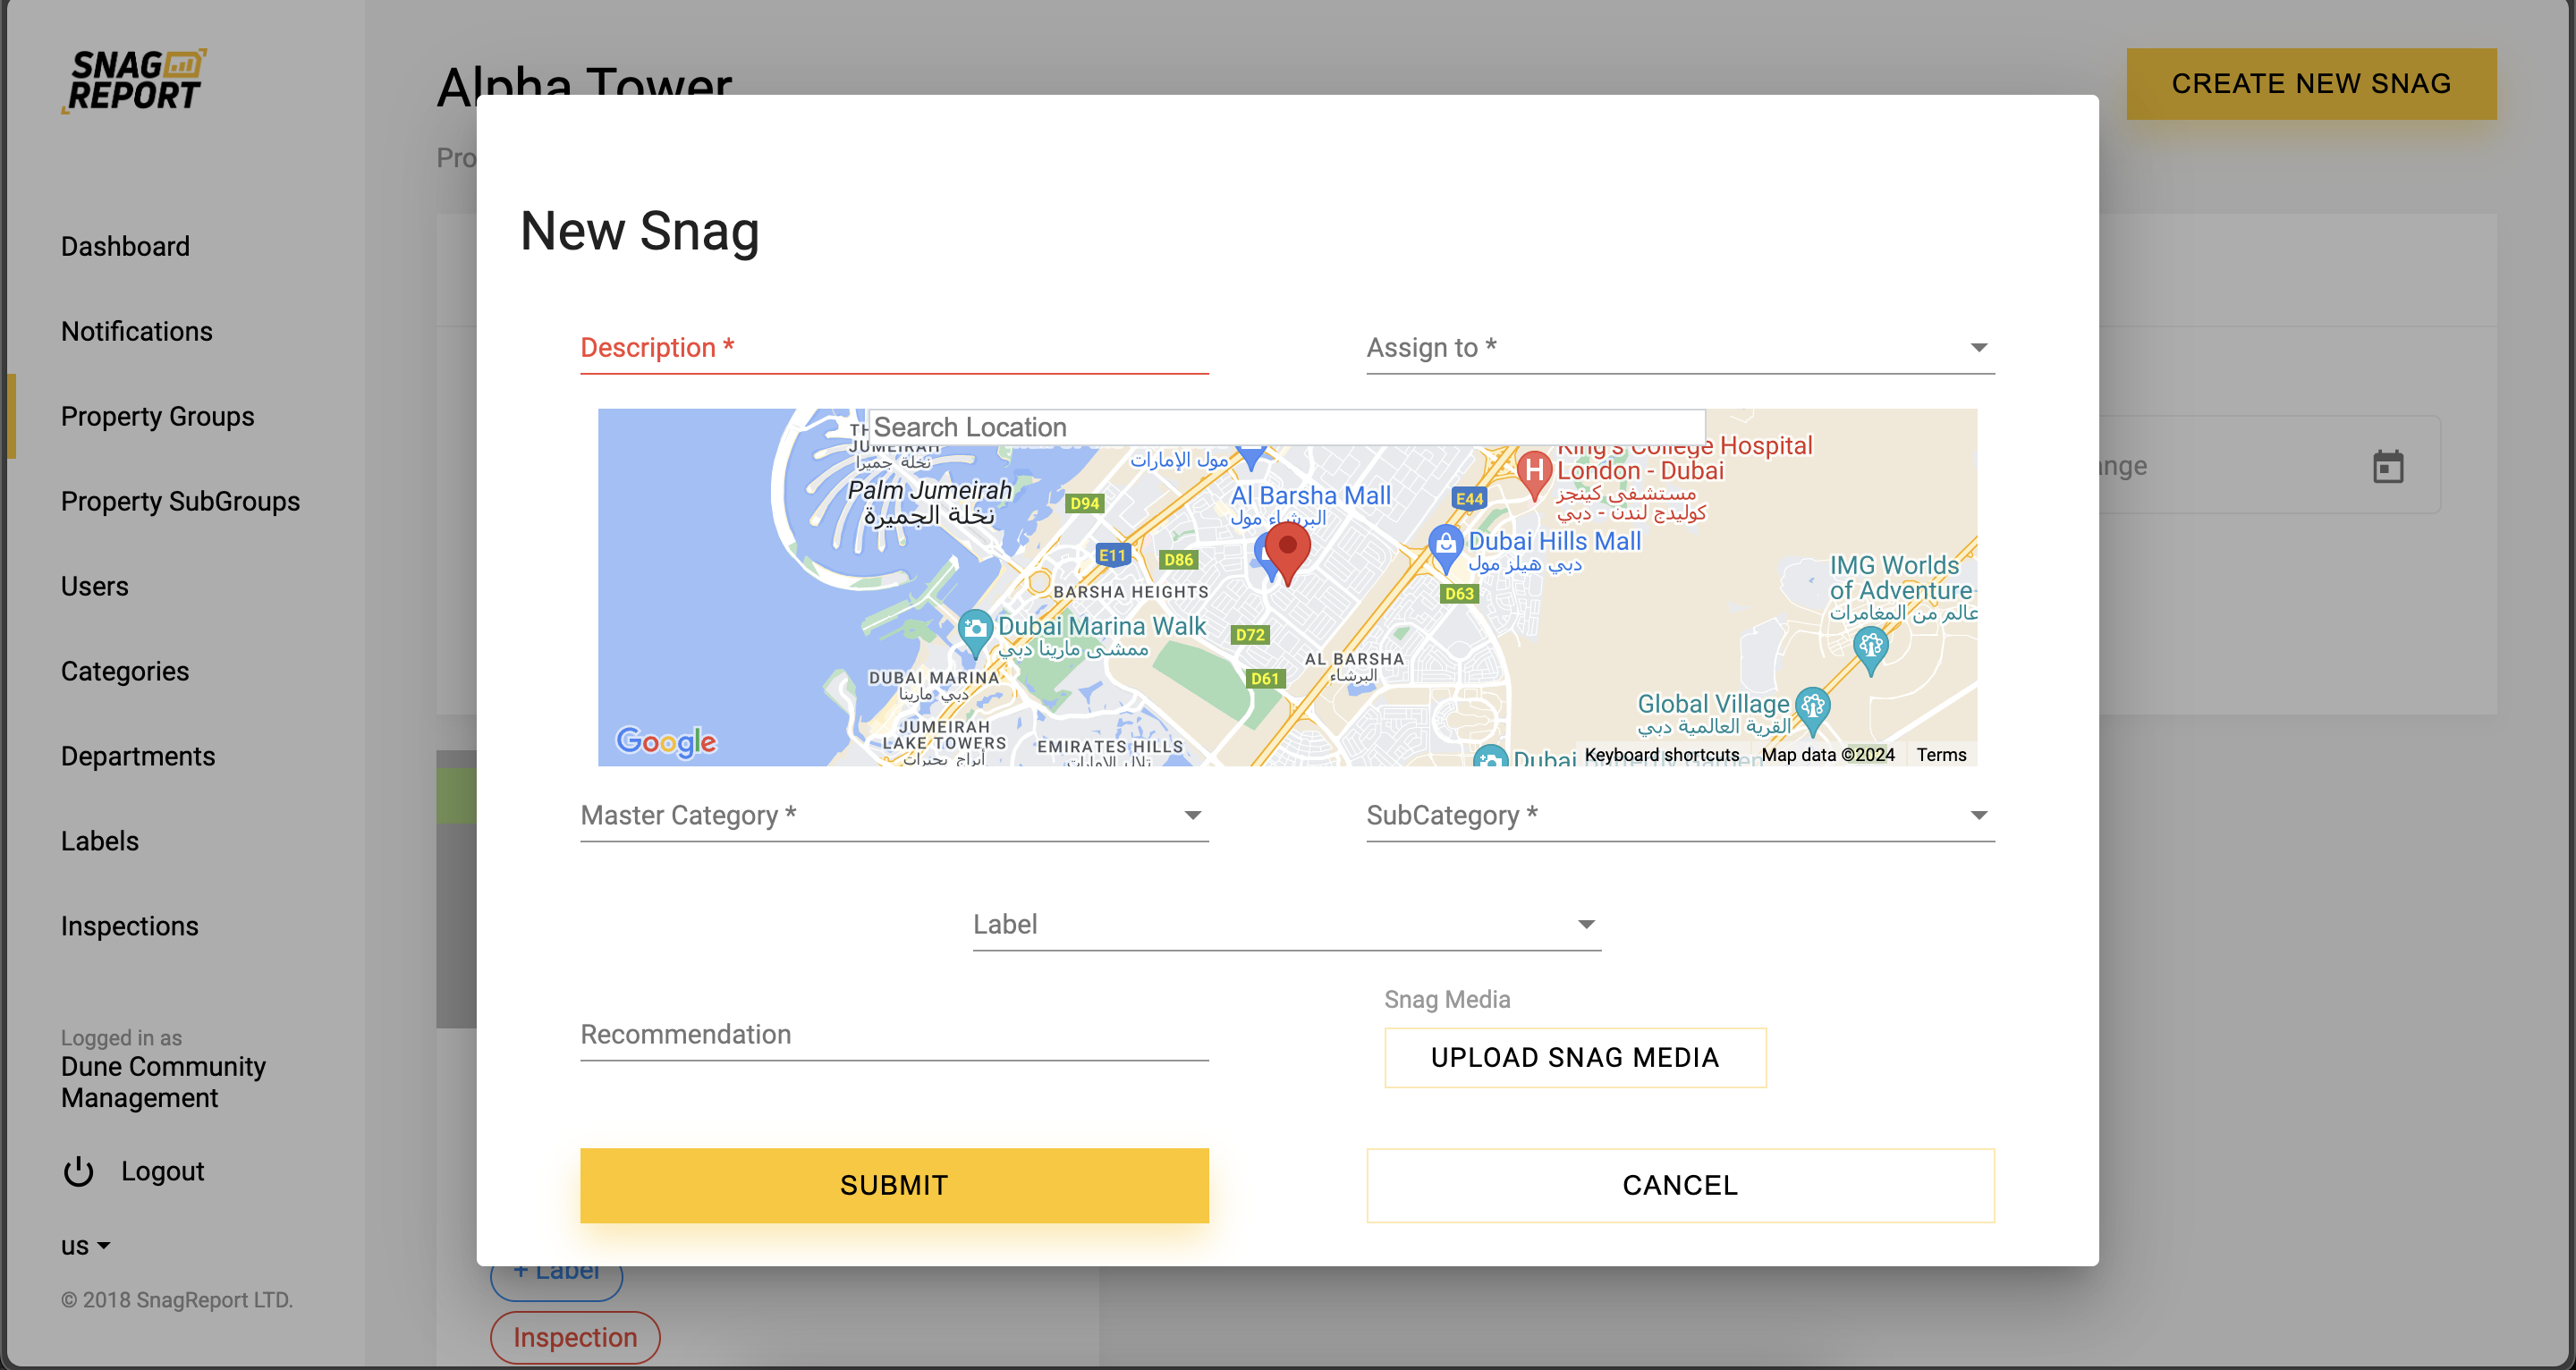The height and width of the screenshot is (1370, 2576).
Task: Expand the Master Category dropdown
Action: pos(894,816)
